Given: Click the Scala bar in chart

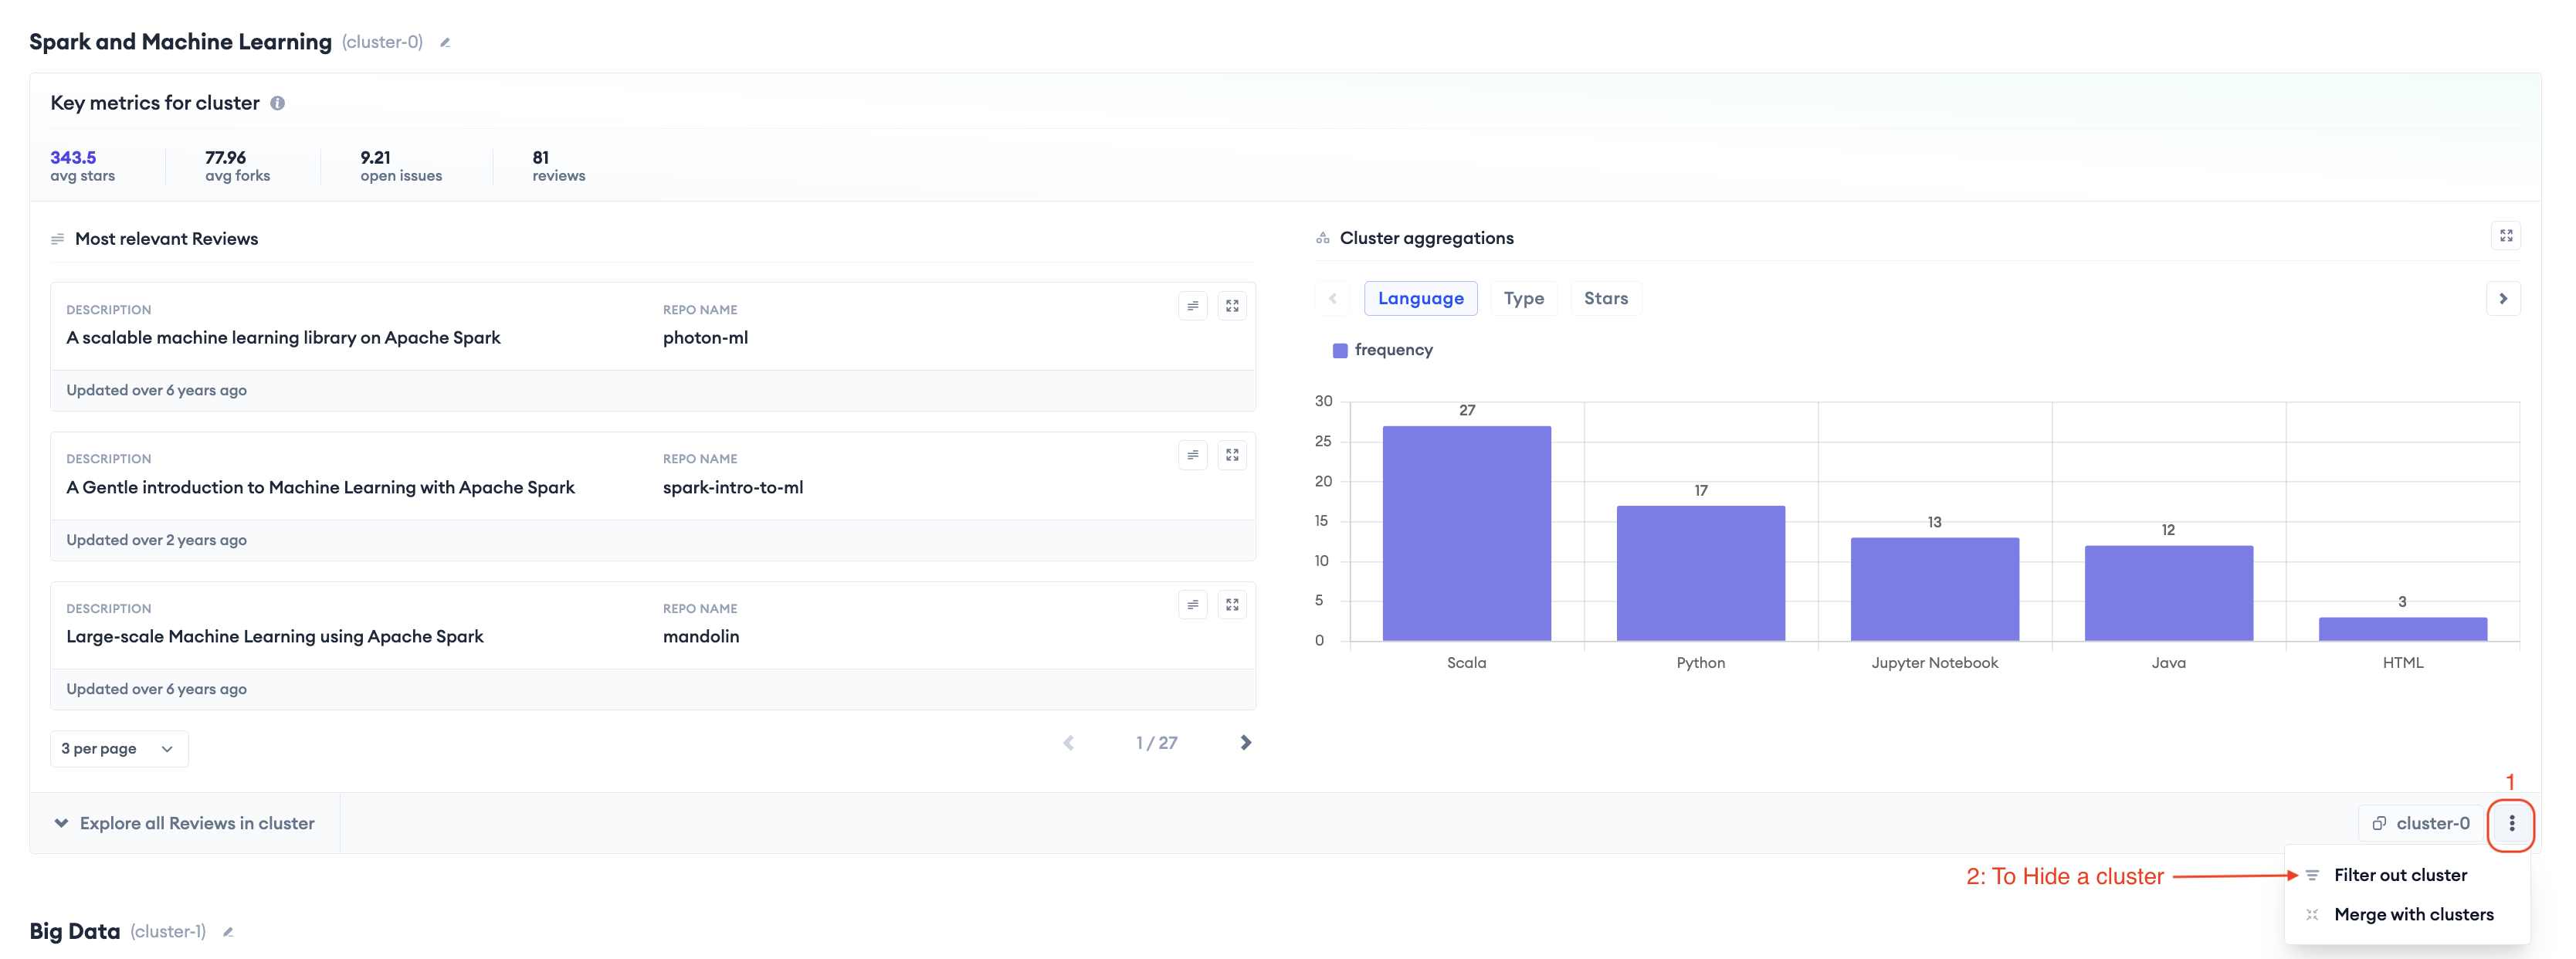Looking at the screenshot, I should click(x=1466, y=534).
